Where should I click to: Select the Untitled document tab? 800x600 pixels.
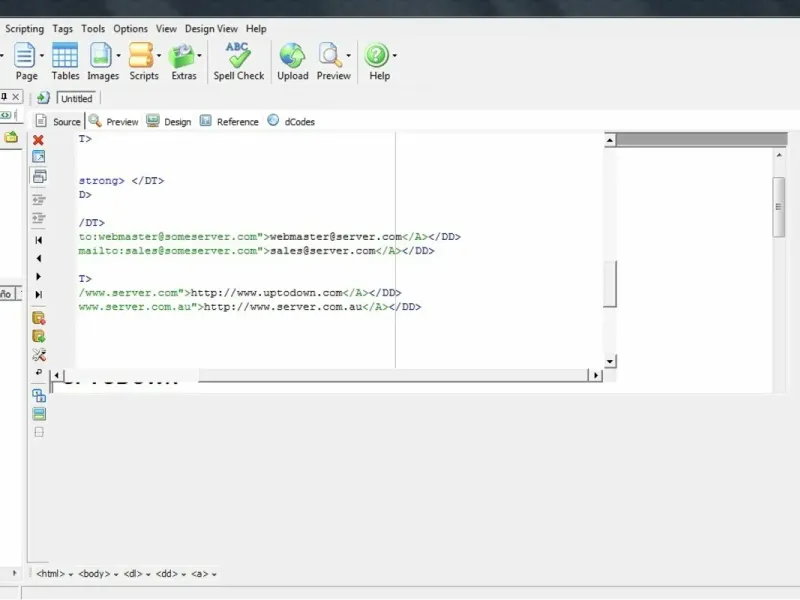77,98
